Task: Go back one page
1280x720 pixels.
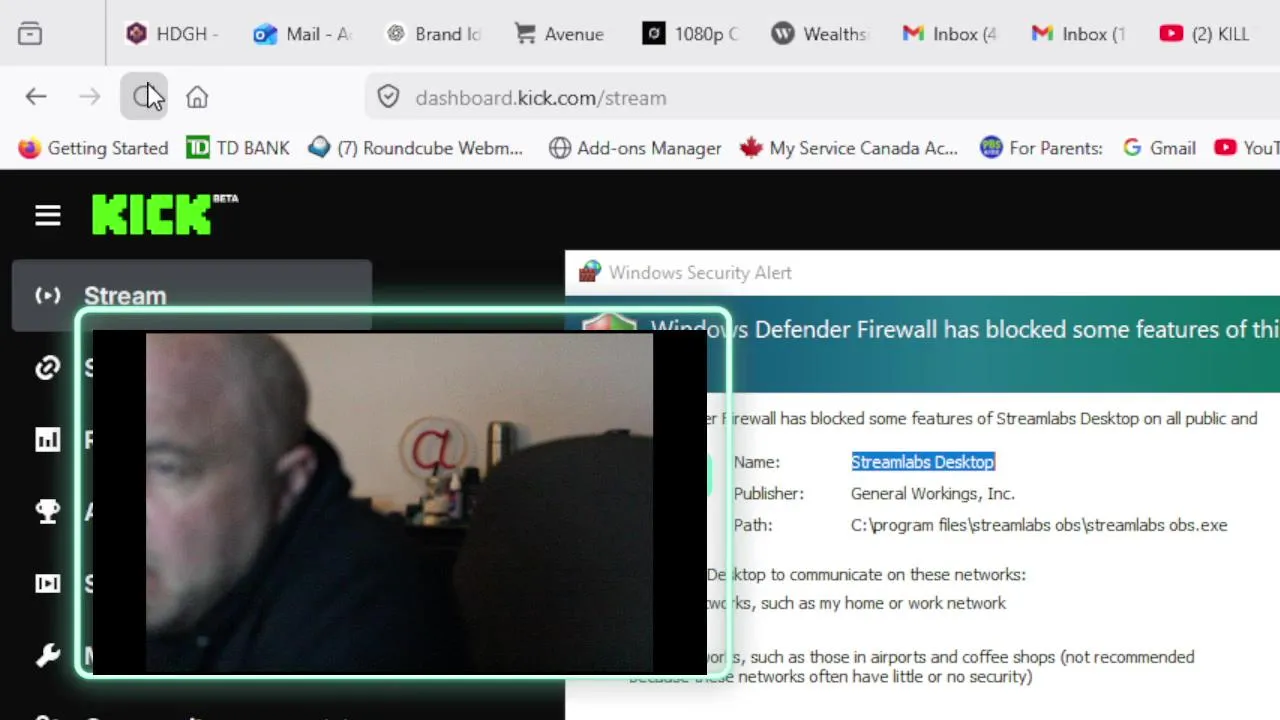Action: (36, 97)
